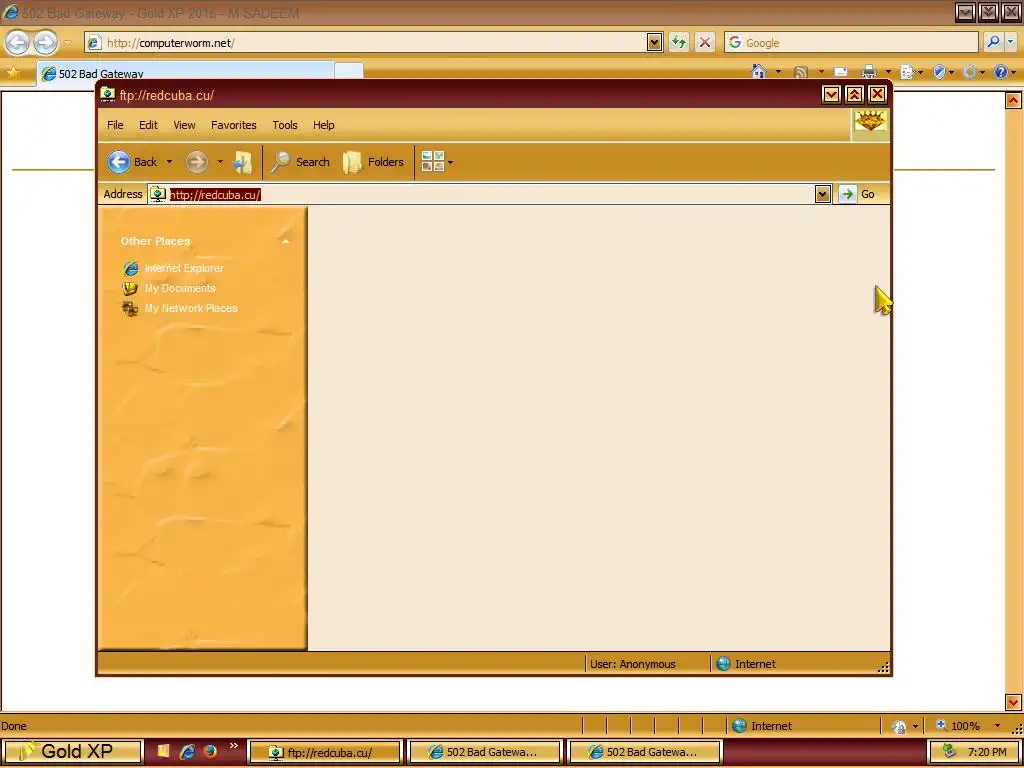Open the search provider dropdown arrow
Image resolution: width=1024 pixels, height=768 pixels.
(1011, 42)
